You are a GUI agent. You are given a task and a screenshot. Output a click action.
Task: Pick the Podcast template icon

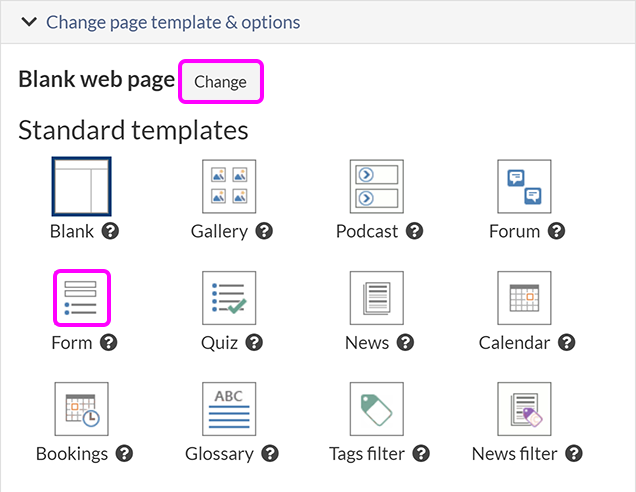click(x=377, y=186)
